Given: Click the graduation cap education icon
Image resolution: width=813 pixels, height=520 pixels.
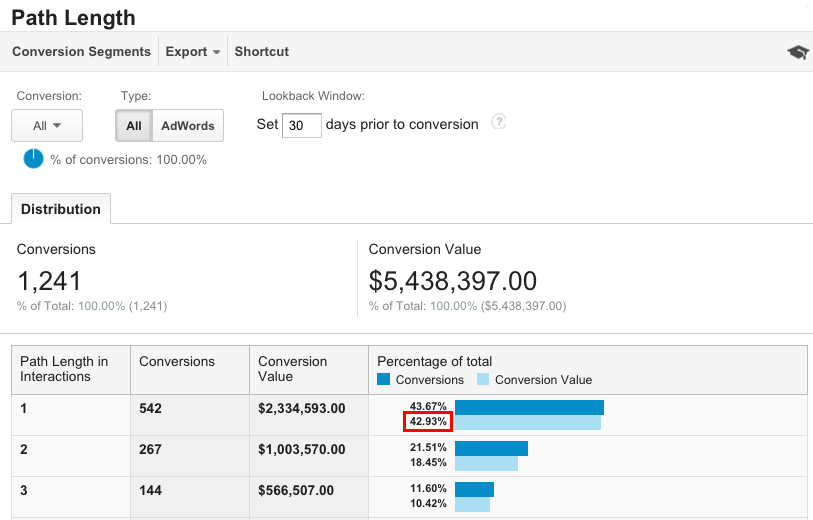Looking at the screenshot, I should 797,53.
